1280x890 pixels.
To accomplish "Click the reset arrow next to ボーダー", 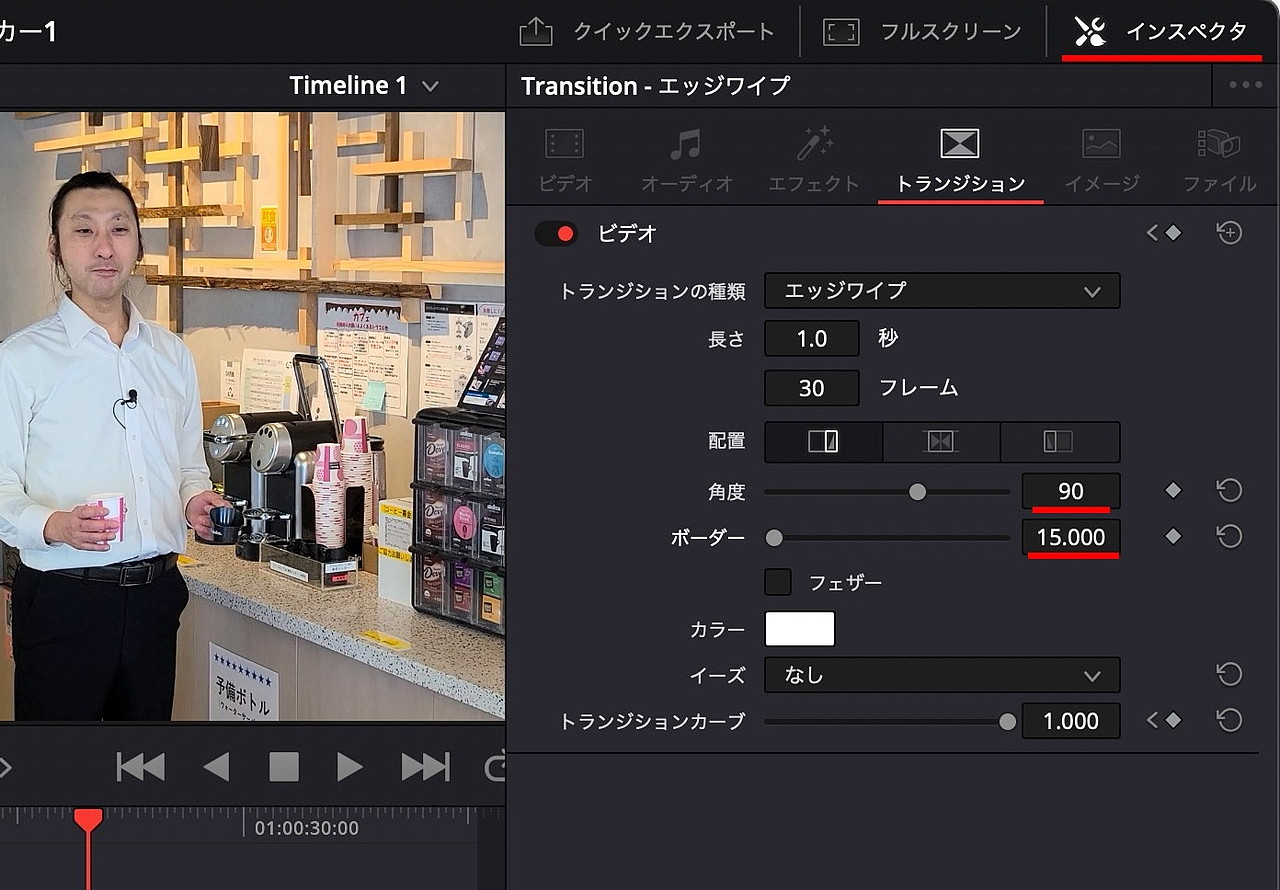I will pyautogui.click(x=1229, y=537).
